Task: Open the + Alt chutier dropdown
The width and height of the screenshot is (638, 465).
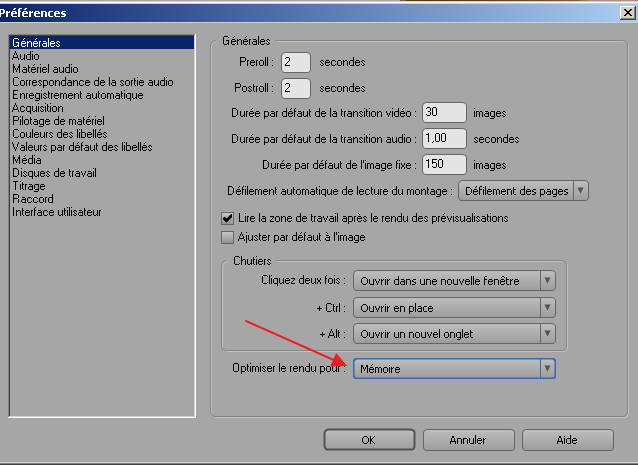Action: point(454,334)
